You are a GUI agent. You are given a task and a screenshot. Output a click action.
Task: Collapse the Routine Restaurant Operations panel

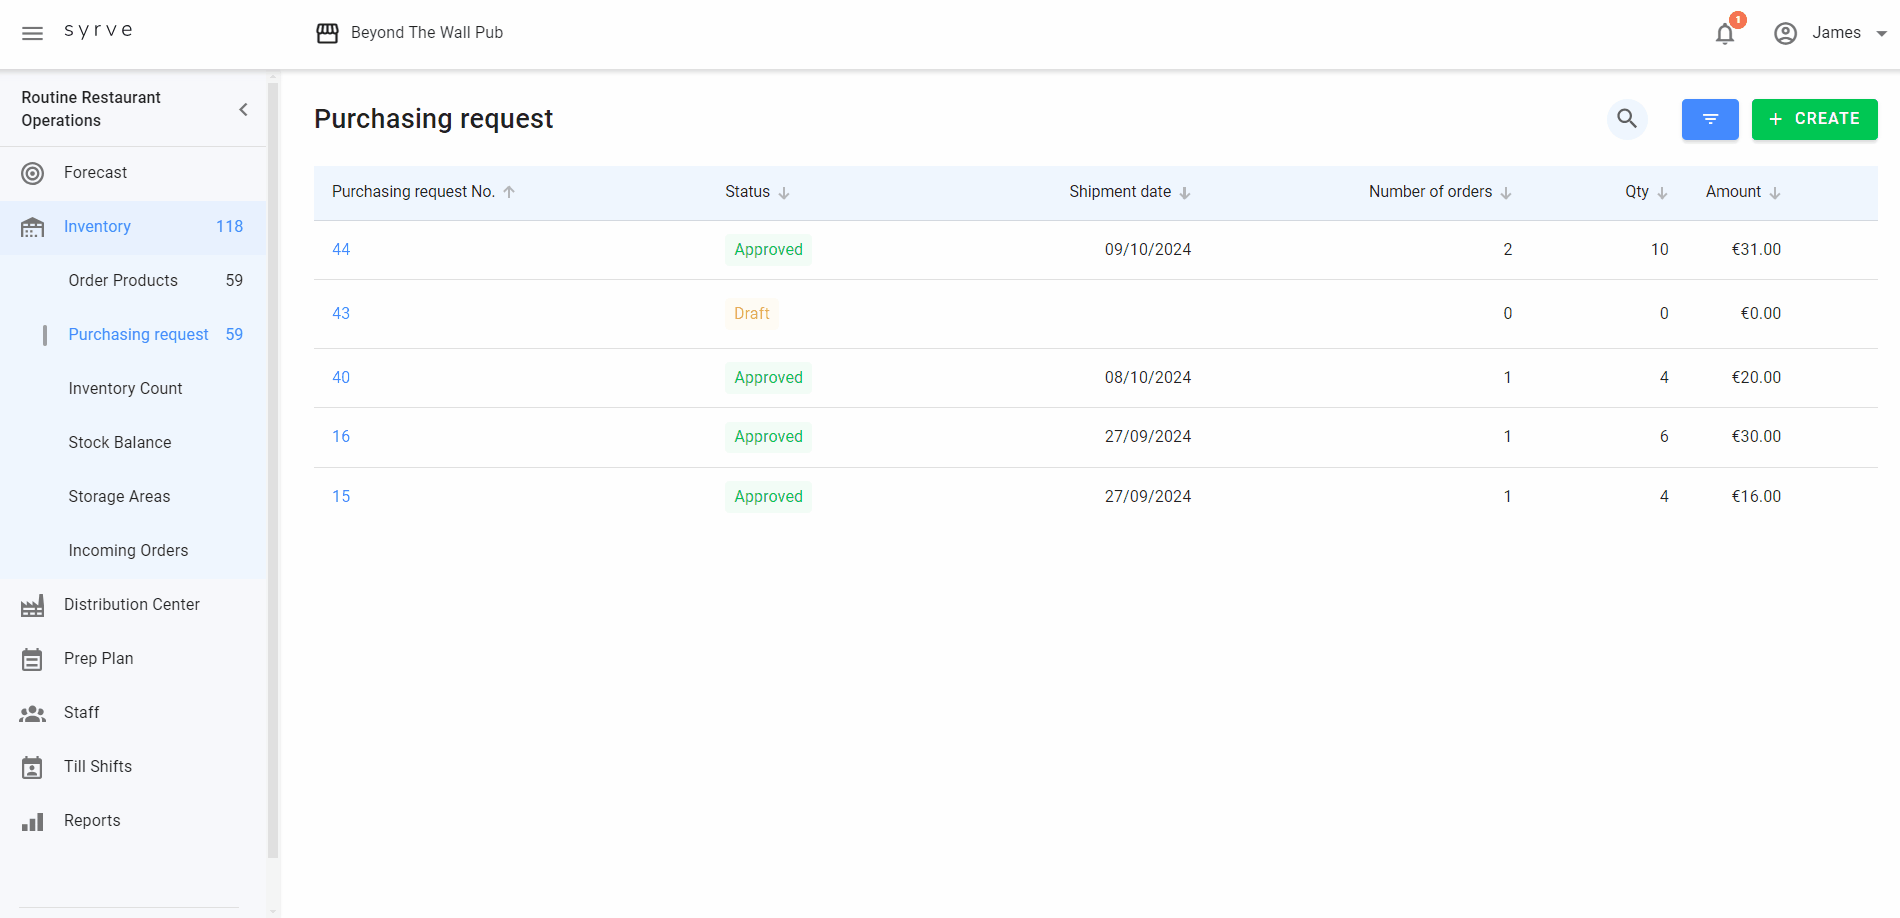[243, 110]
